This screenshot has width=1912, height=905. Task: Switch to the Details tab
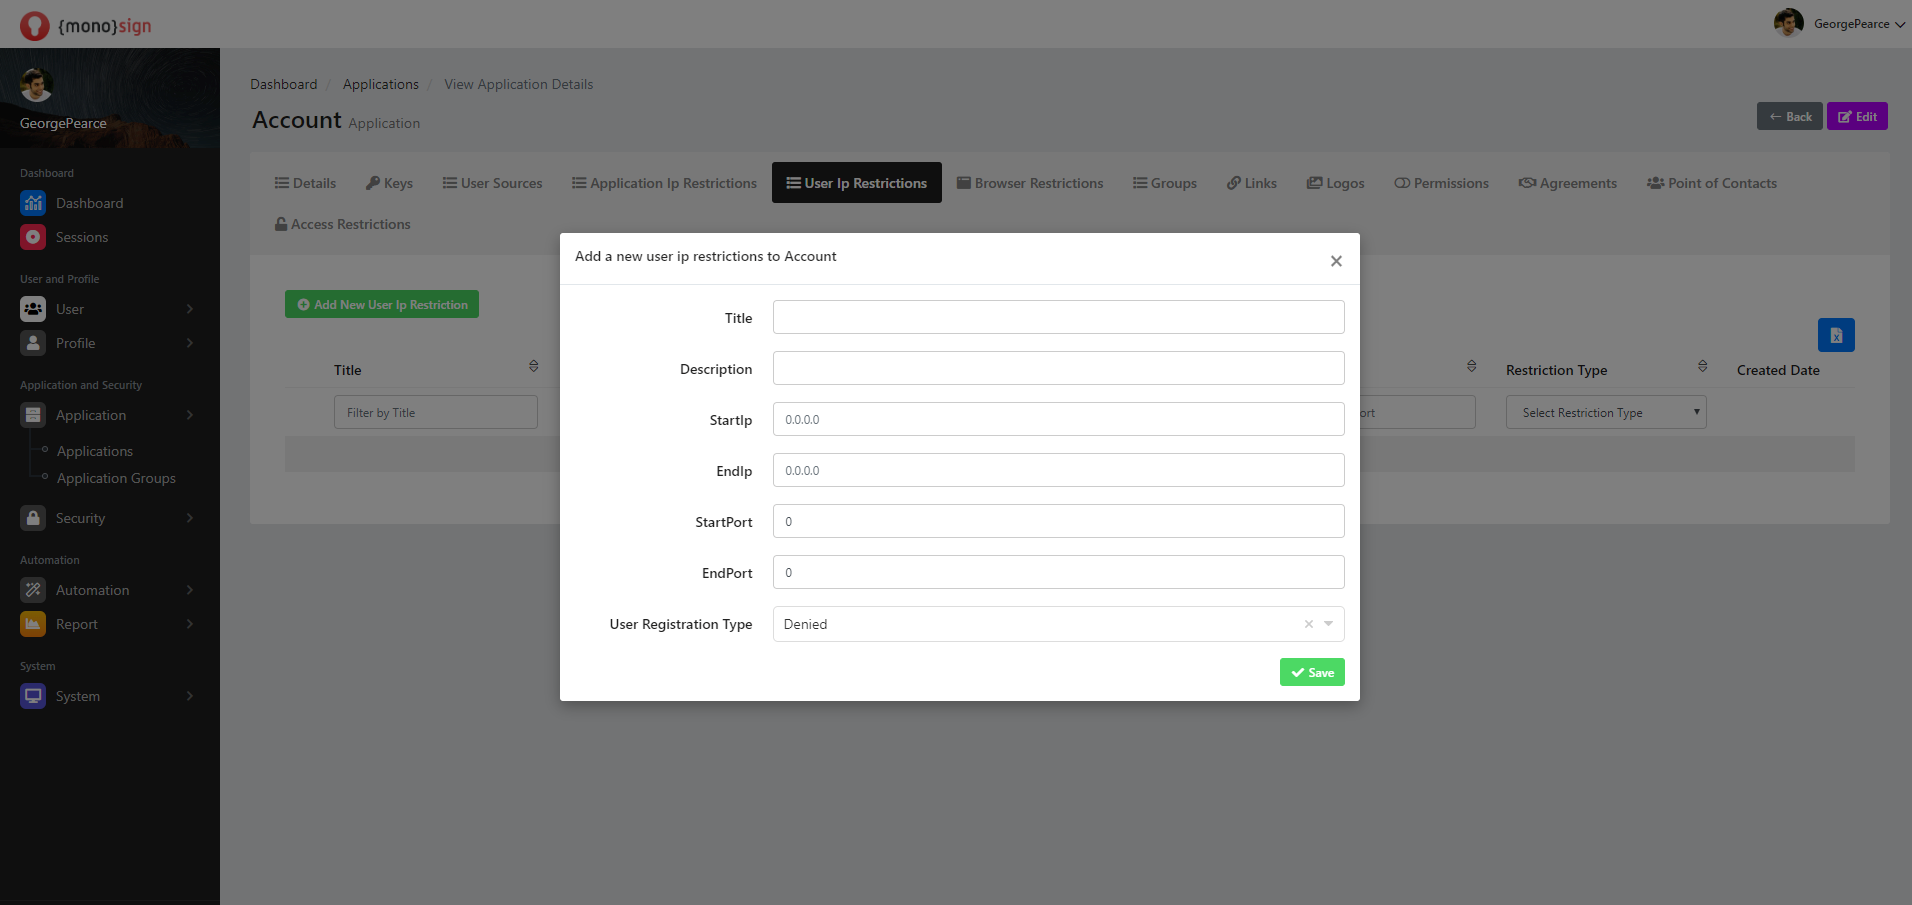point(305,183)
